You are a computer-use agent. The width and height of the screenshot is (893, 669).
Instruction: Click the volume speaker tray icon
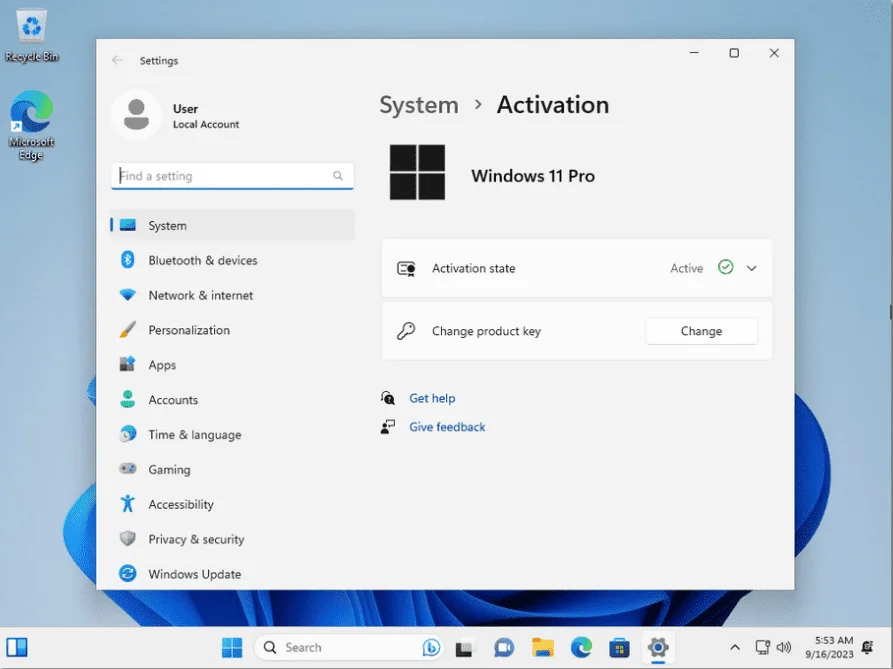pyautogui.click(x=784, y=647)
